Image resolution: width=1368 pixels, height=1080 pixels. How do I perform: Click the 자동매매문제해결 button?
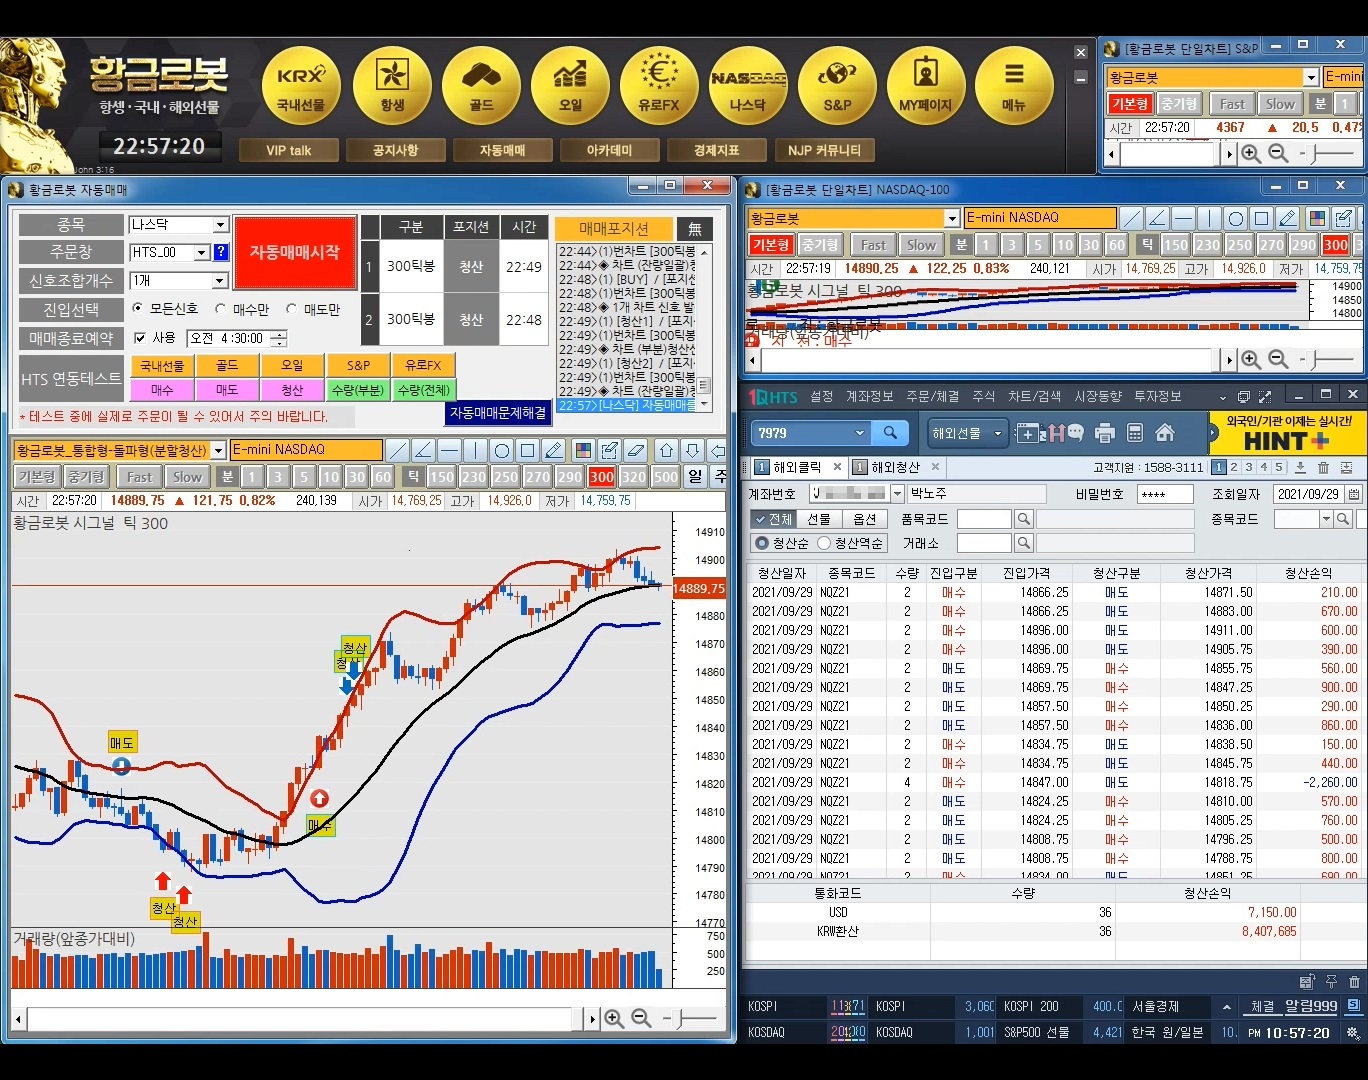click(x=498, y=412)
